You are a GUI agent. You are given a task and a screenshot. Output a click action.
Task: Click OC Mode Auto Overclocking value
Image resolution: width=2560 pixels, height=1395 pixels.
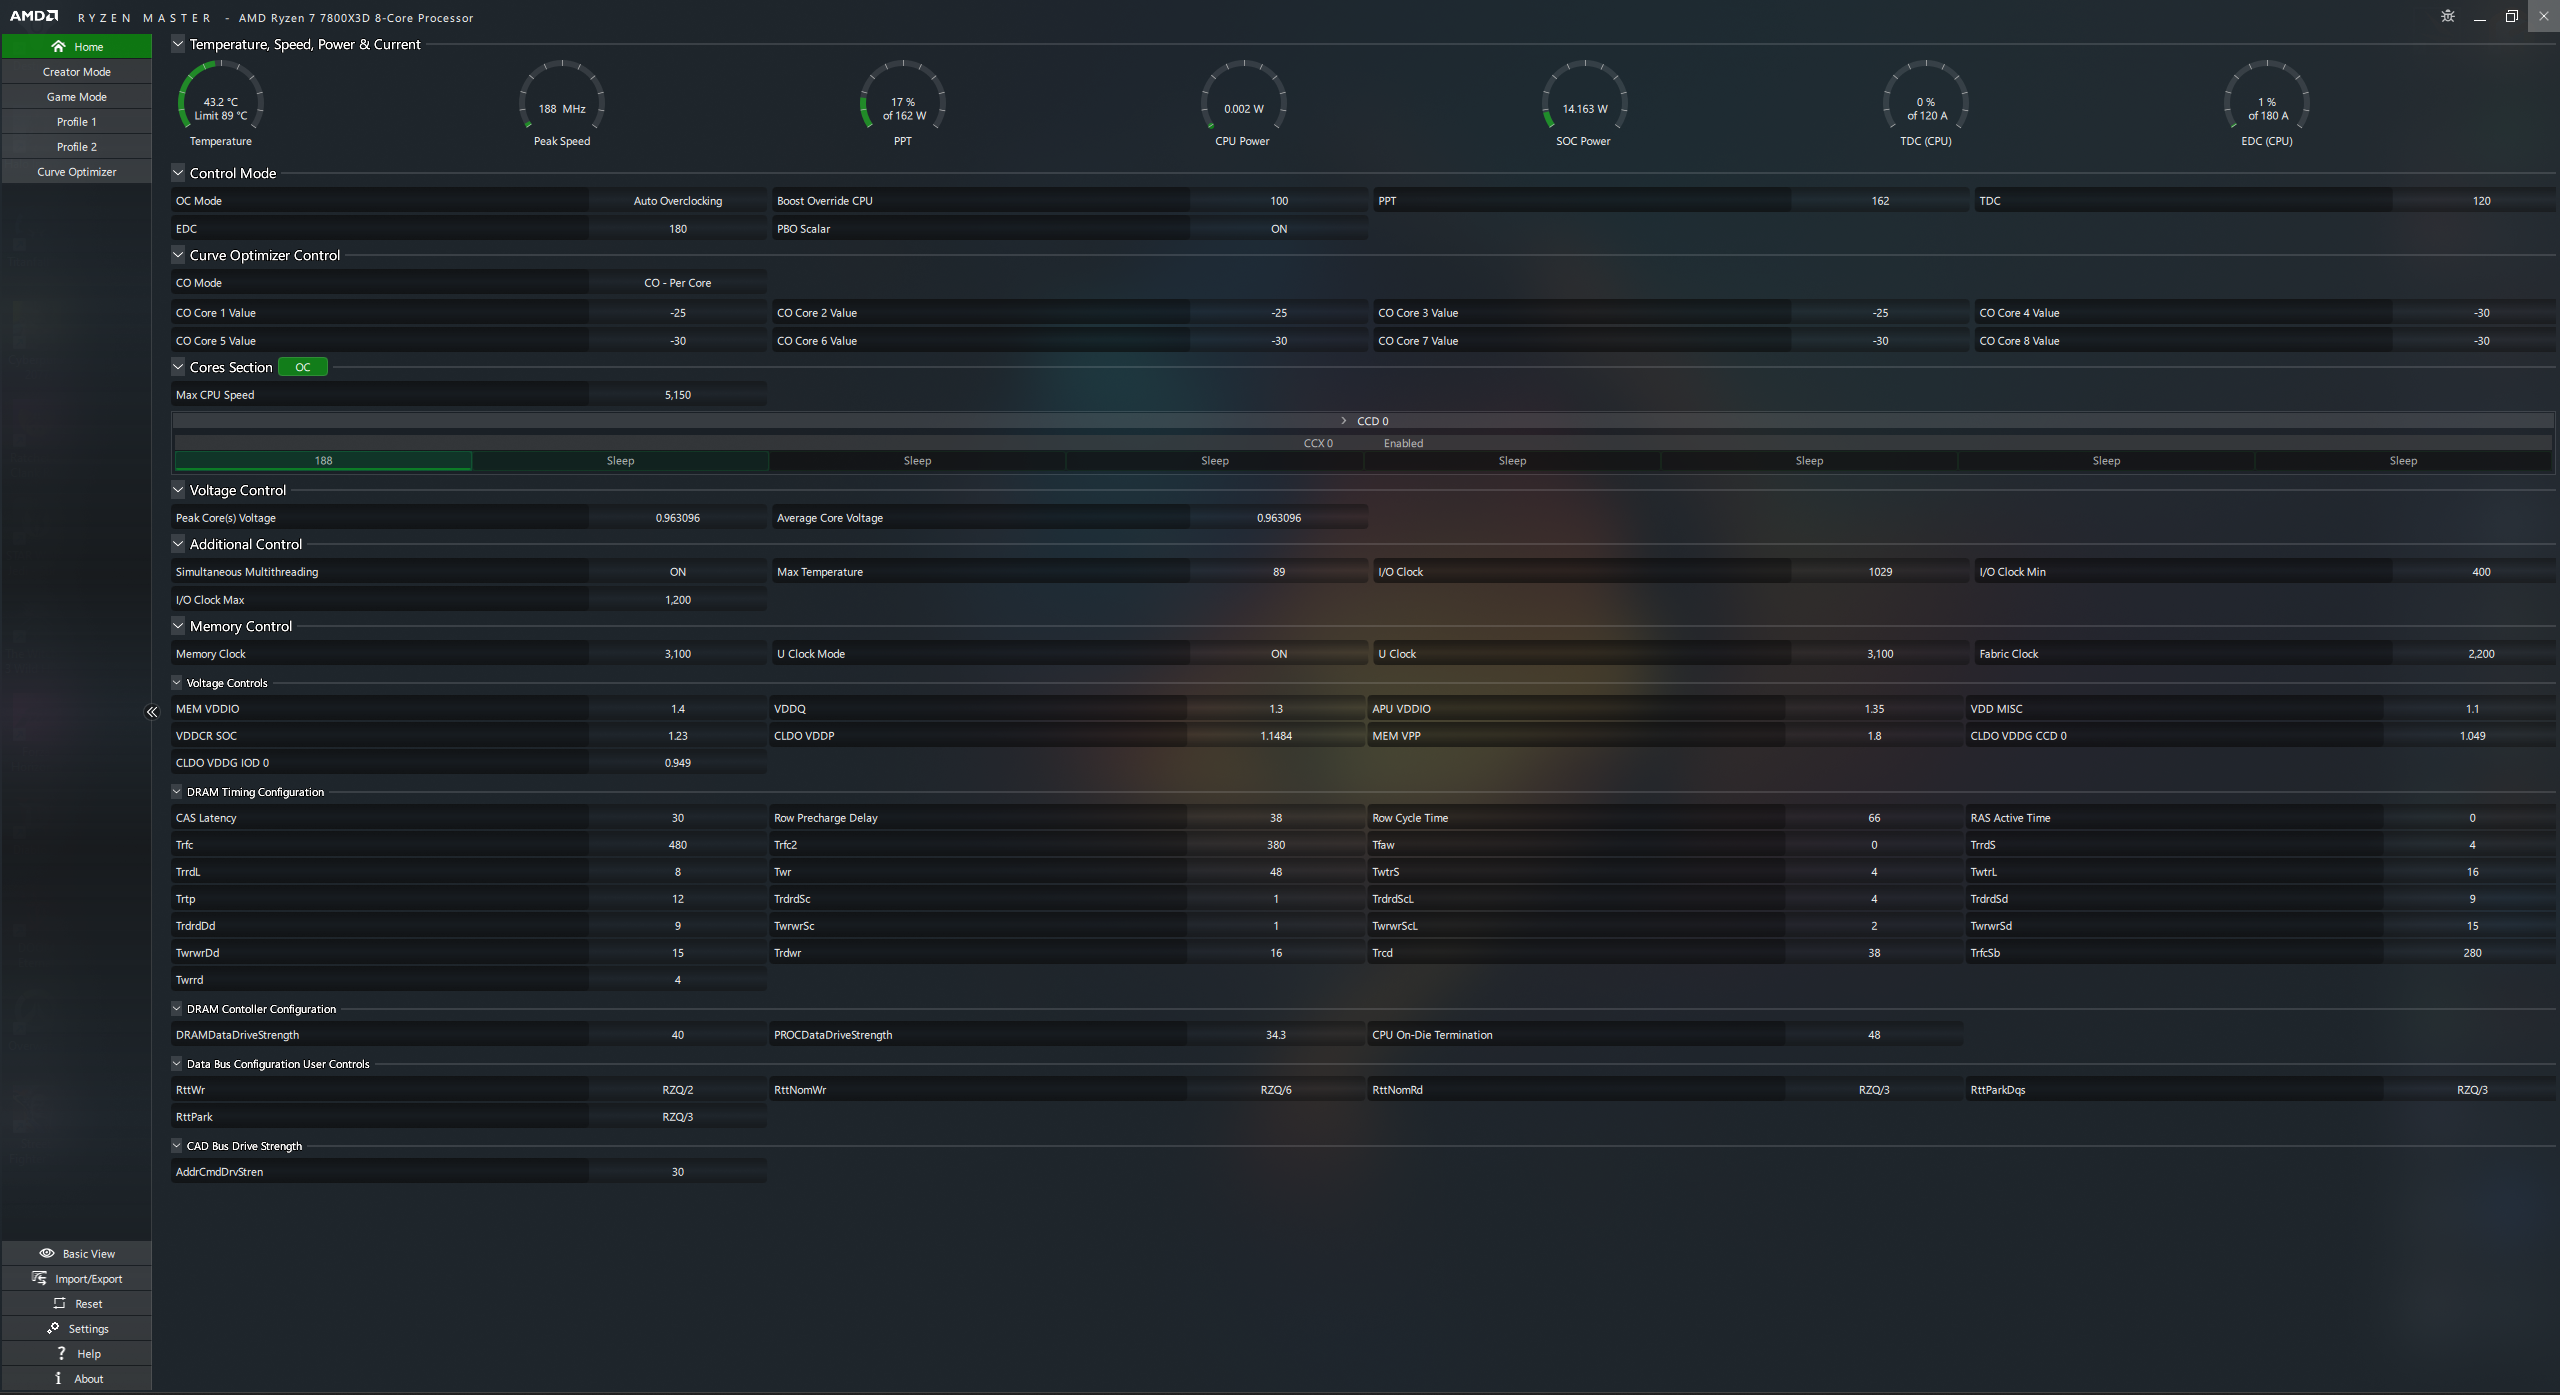pos(678,201)
